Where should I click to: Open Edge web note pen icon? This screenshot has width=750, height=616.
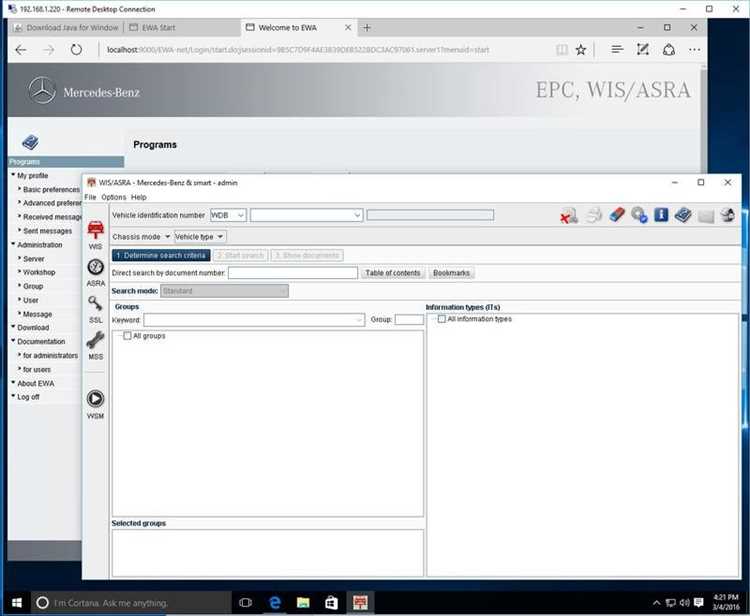(643, 49)
